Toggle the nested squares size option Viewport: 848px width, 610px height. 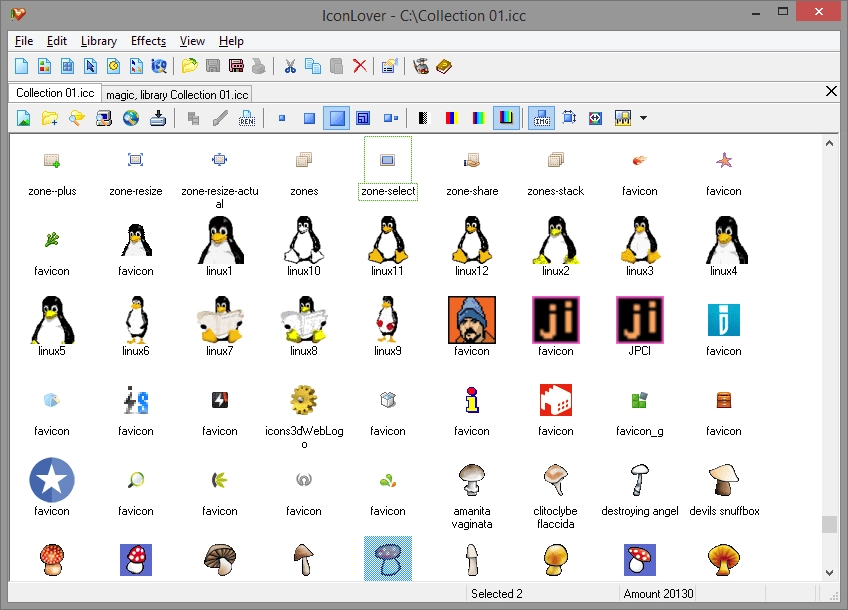click(x=363, y=118)
